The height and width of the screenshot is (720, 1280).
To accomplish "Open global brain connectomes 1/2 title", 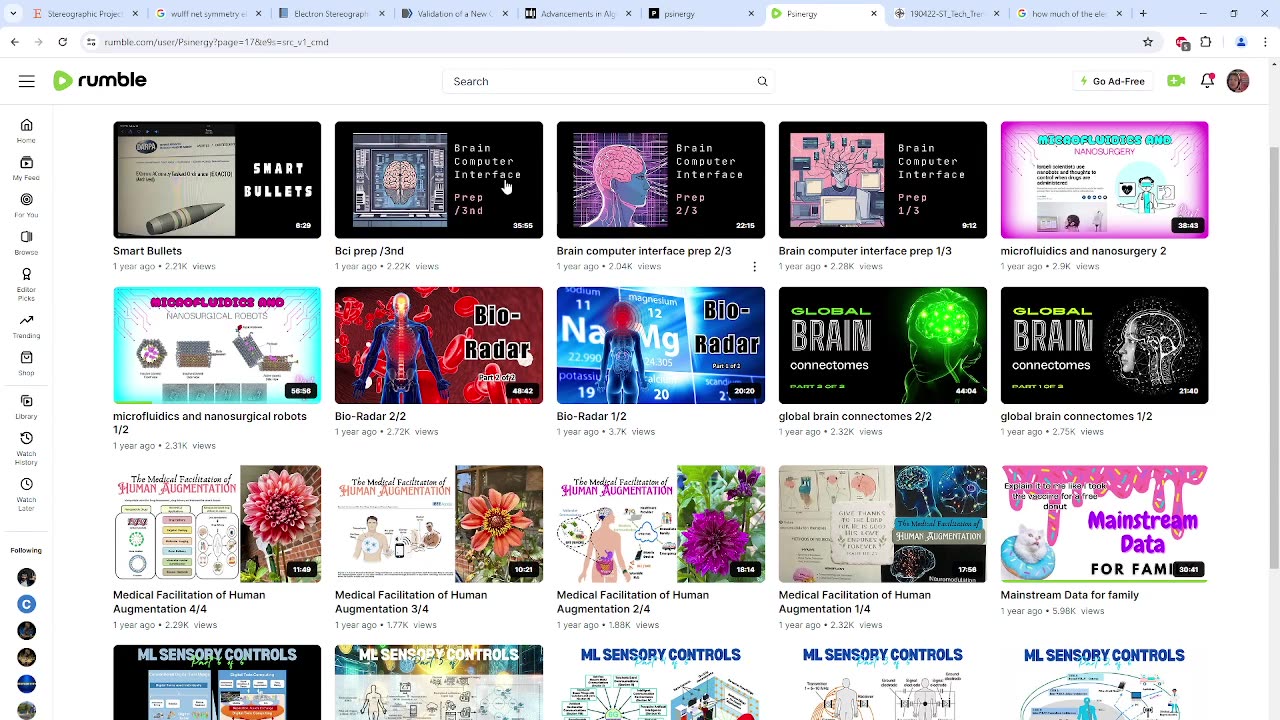I will [x=1076, y=416].
